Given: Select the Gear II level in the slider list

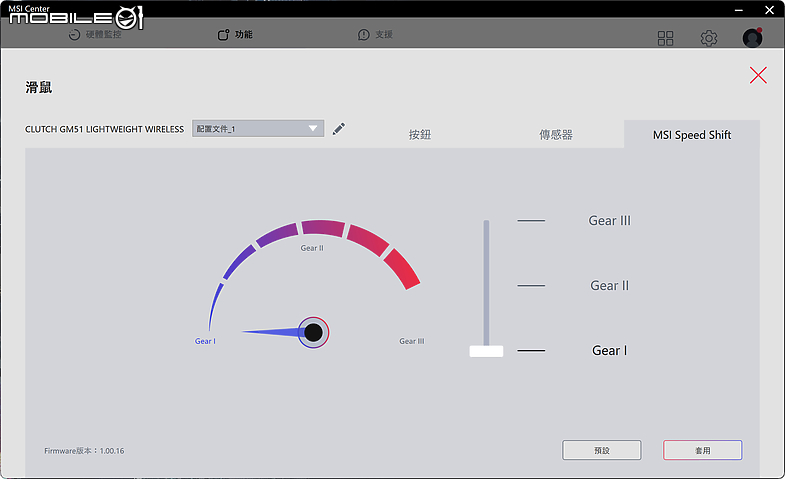Looking at the screenshot, I should point(609,286).
